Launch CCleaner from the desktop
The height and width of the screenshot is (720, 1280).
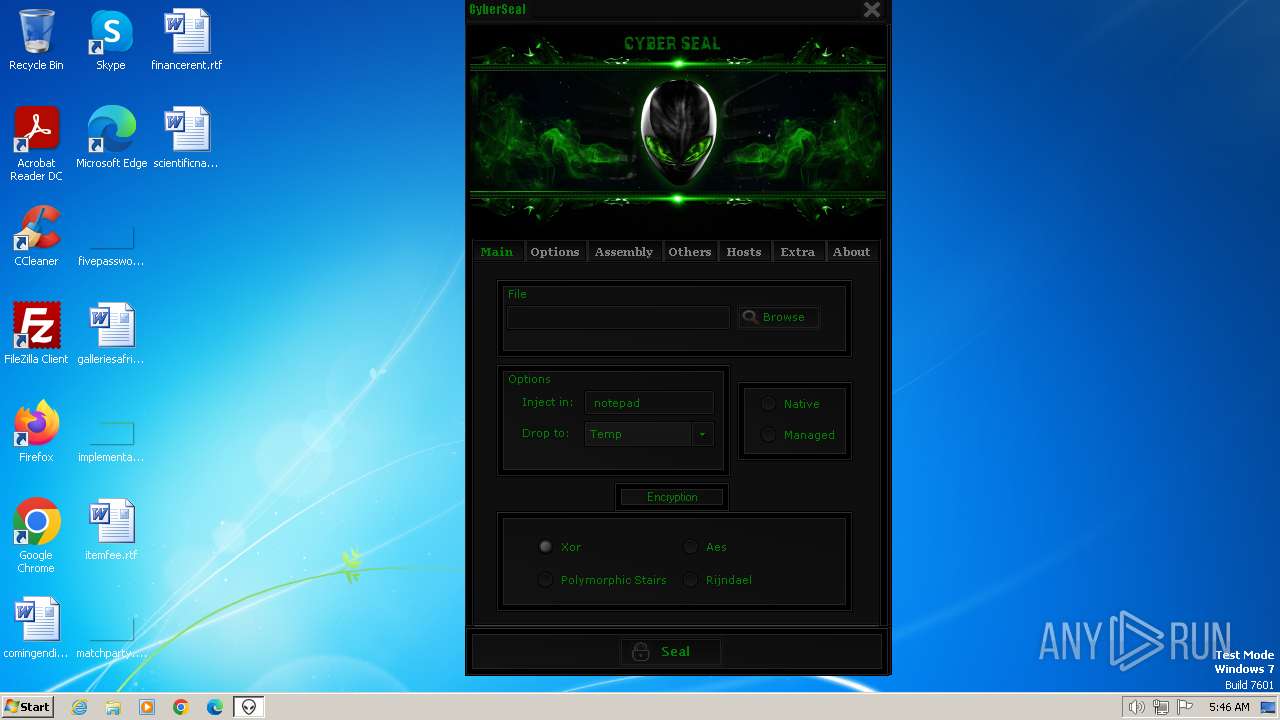pyautogui.click(x=36, y=236)
